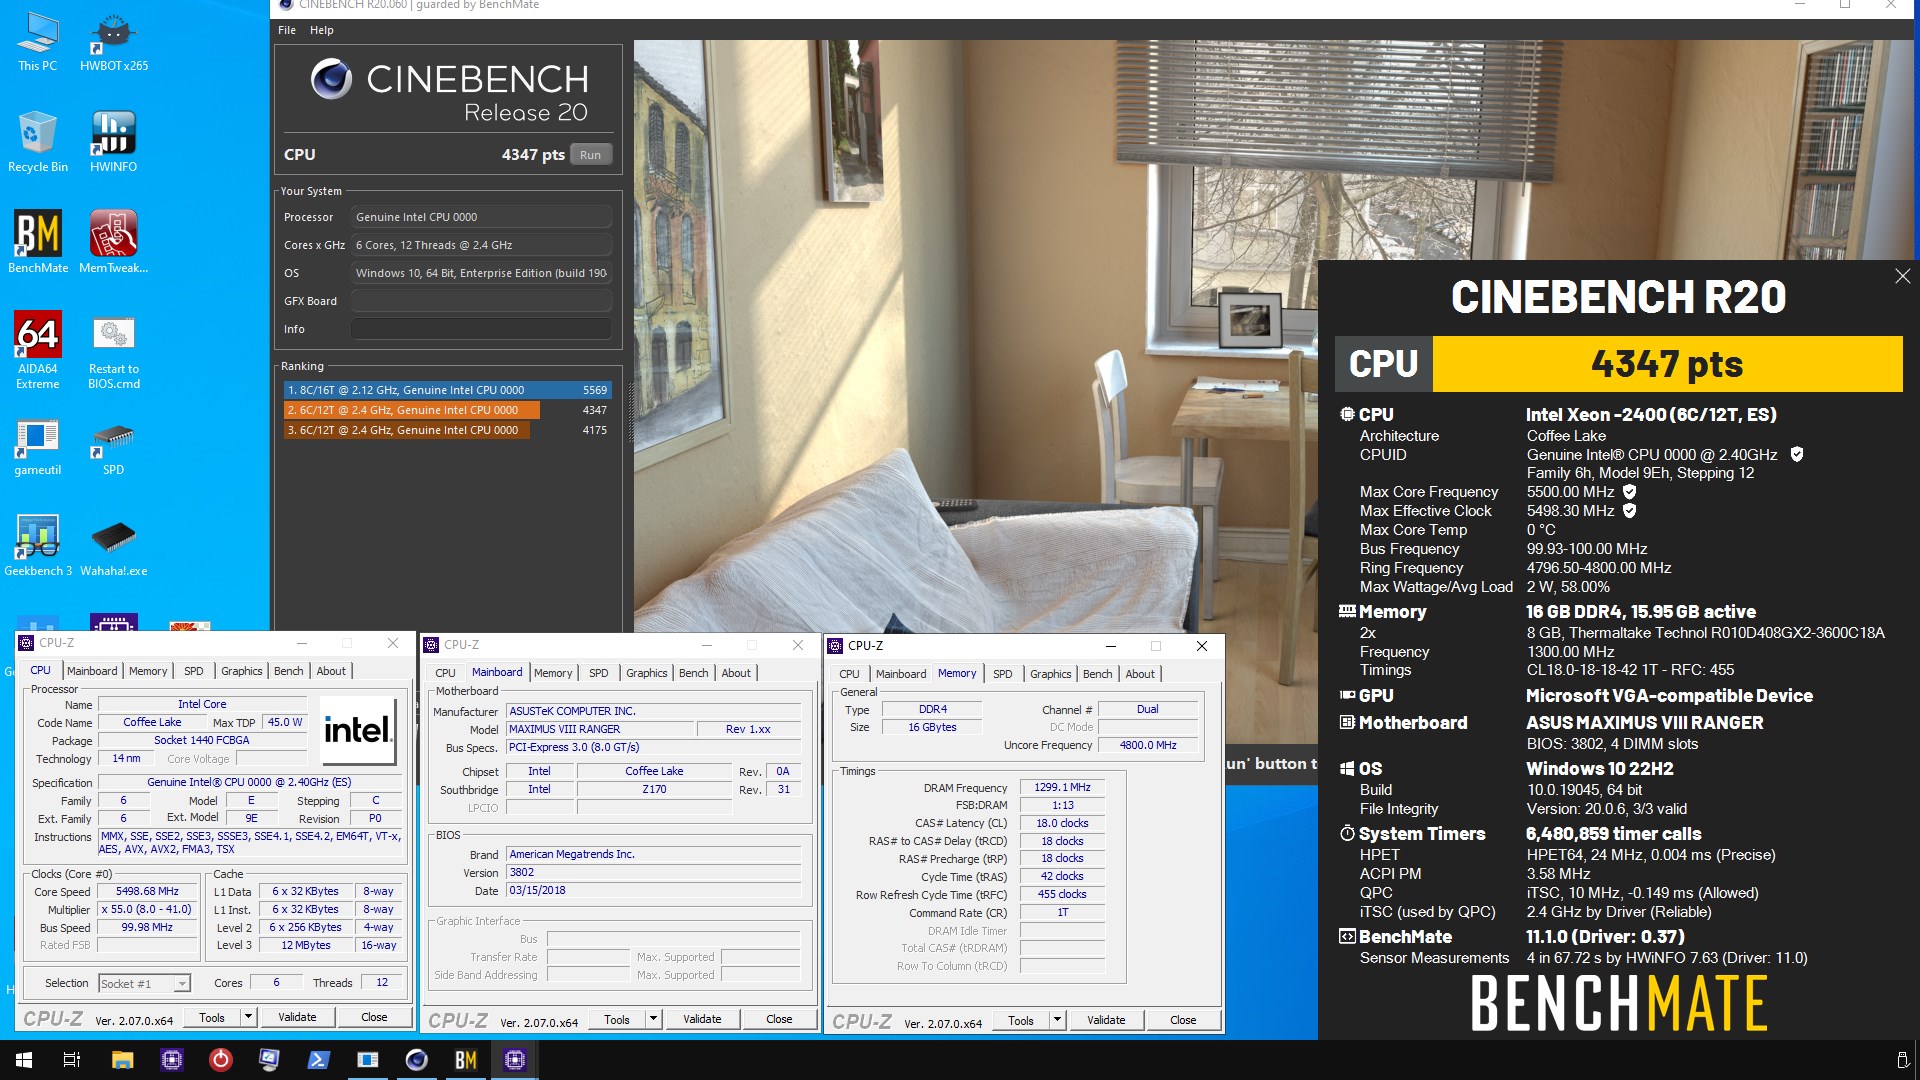Open CPU tab in right CPU-Z window
Screen dimensions: 1920x1080
tap(849, 674)
